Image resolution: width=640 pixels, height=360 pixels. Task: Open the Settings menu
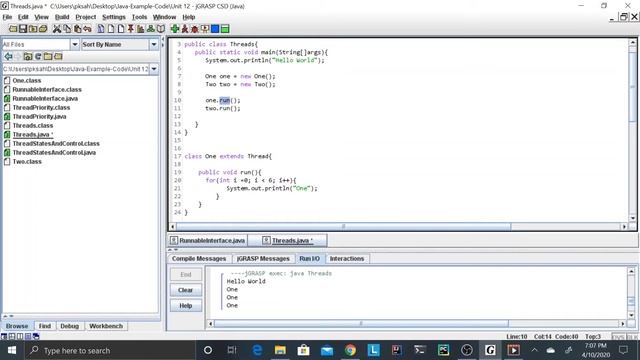click(x=114, y=17)
